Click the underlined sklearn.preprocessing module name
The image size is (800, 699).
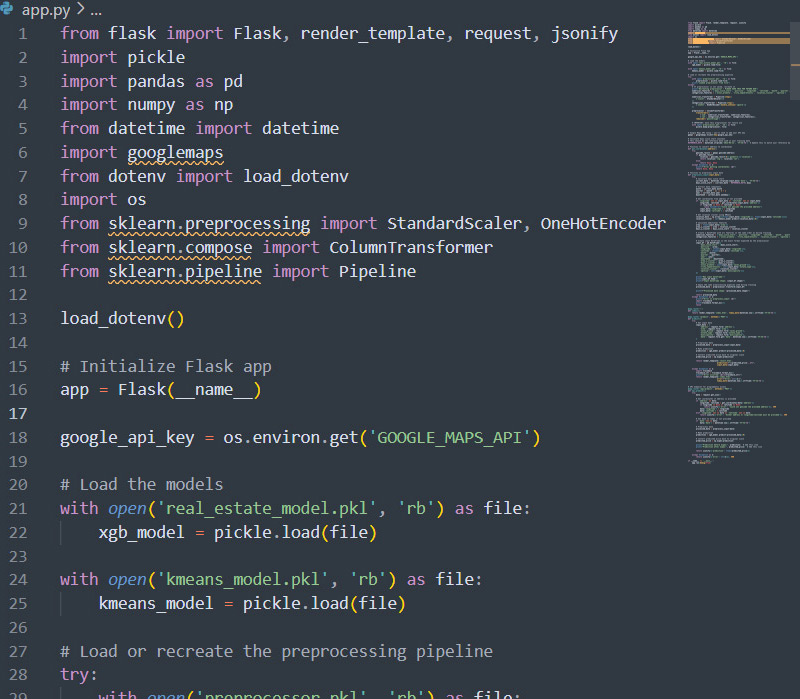209,224
